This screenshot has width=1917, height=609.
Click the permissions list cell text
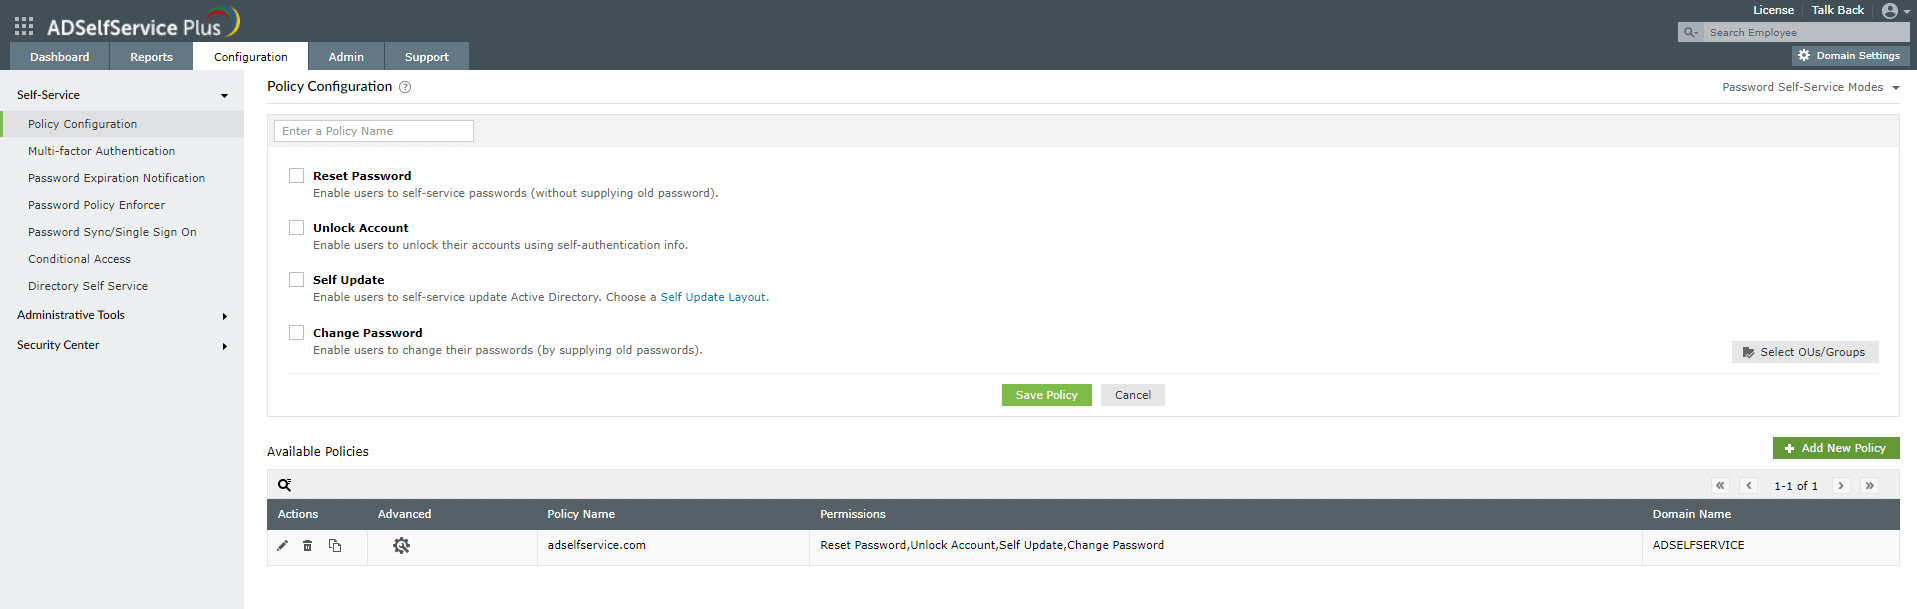[992, 546]
